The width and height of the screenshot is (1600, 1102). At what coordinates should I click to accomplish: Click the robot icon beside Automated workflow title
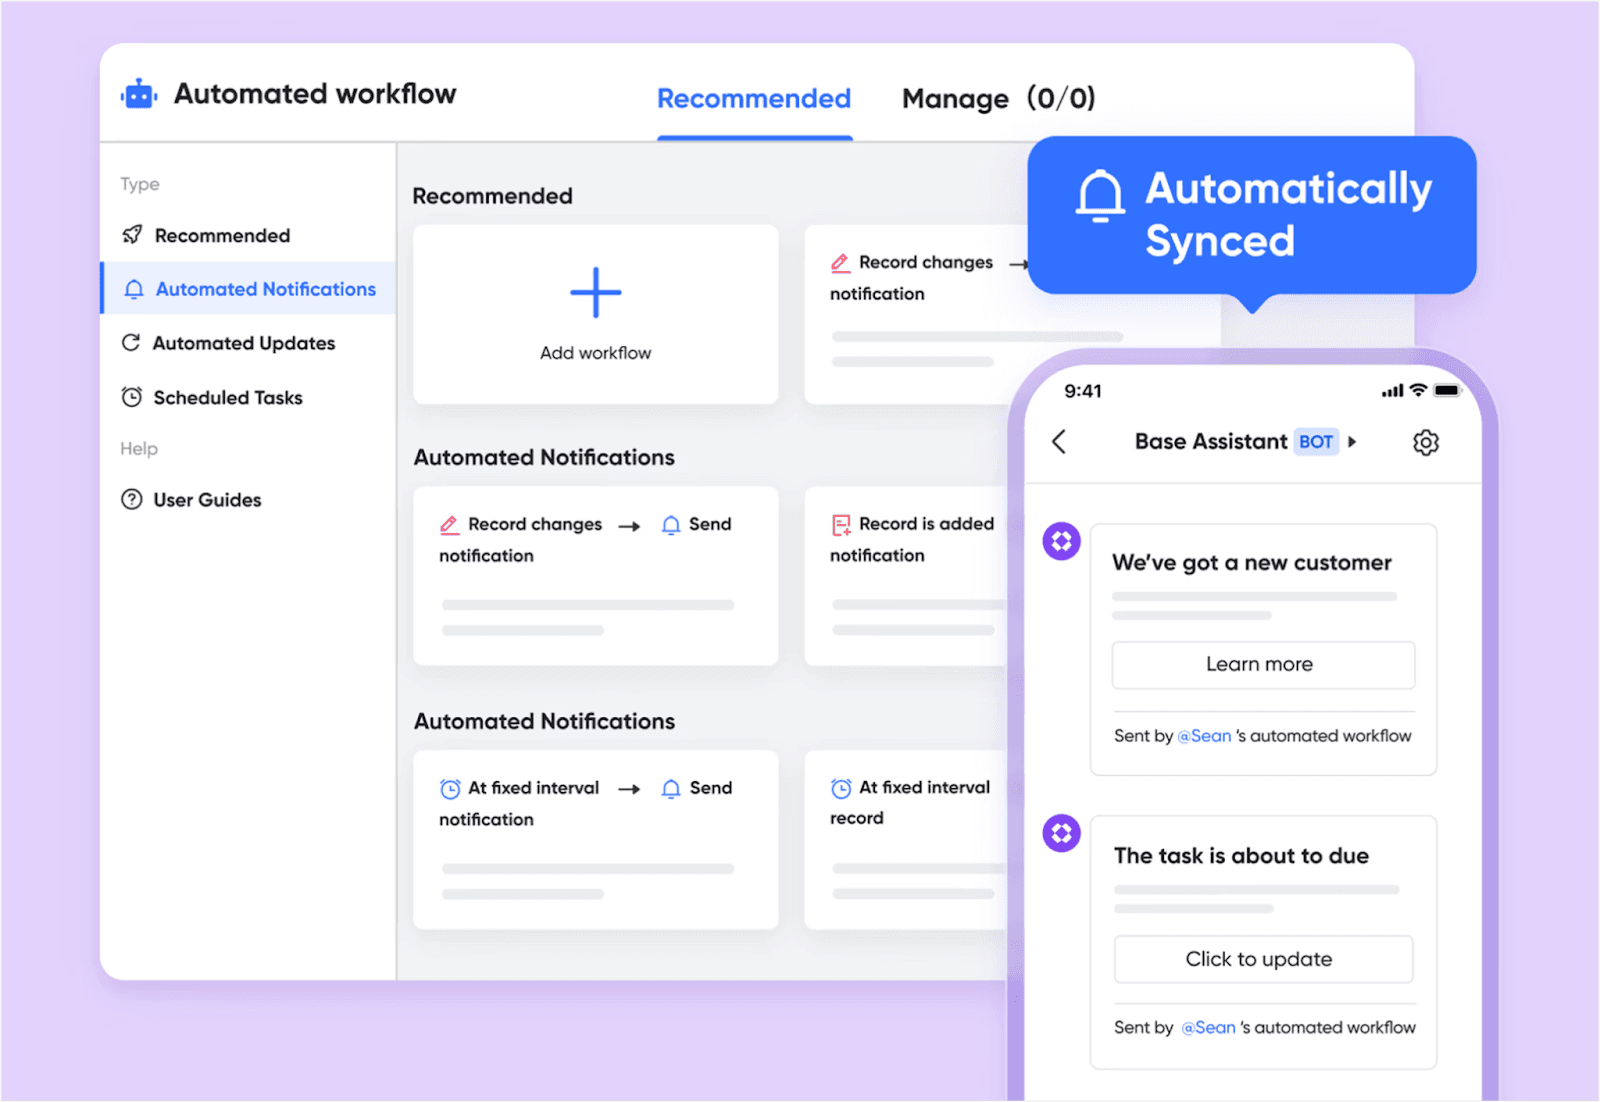139,93
